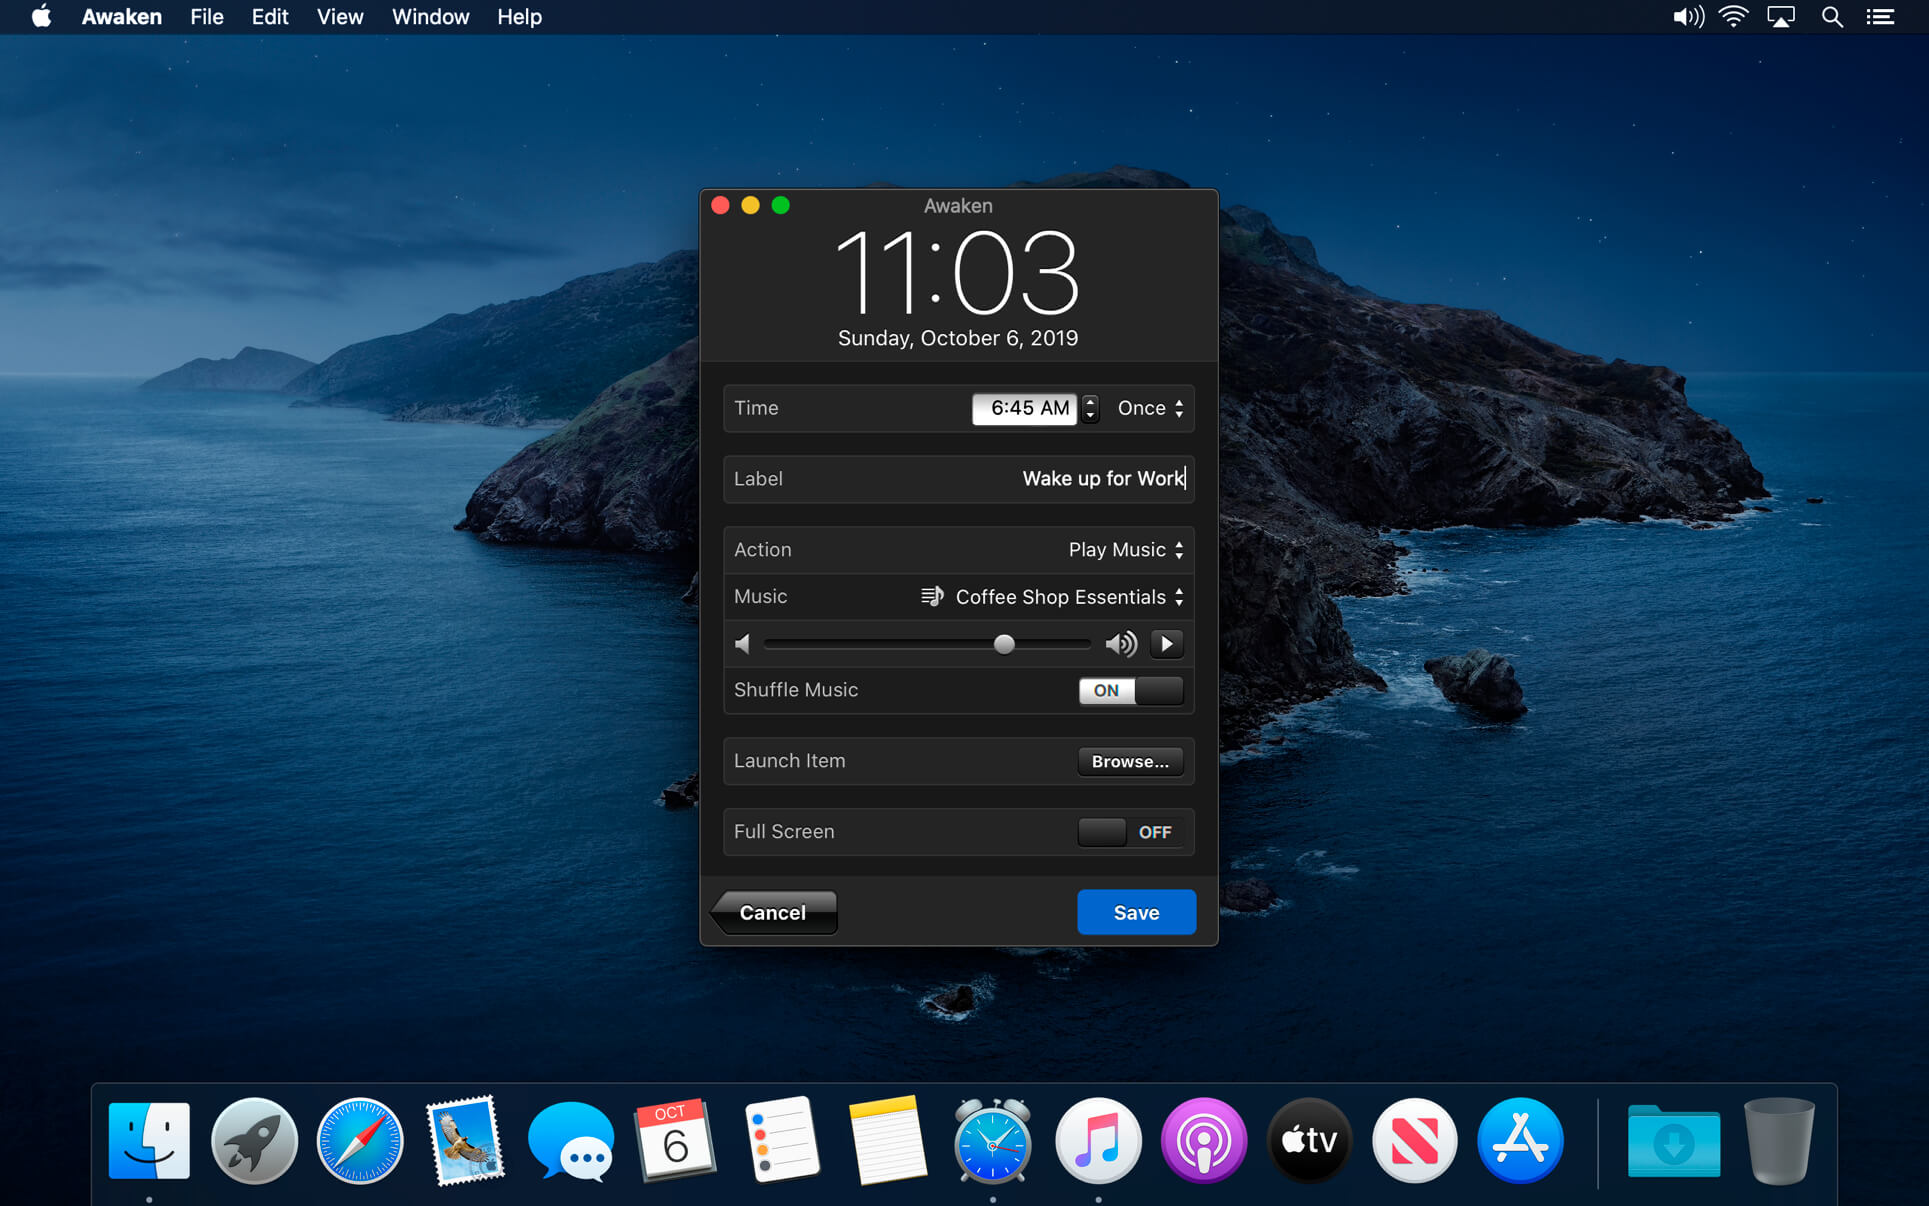This screenshot has width=1929, height=1206.
Task: Save the alarm
Action: (x=1136, y=912)
